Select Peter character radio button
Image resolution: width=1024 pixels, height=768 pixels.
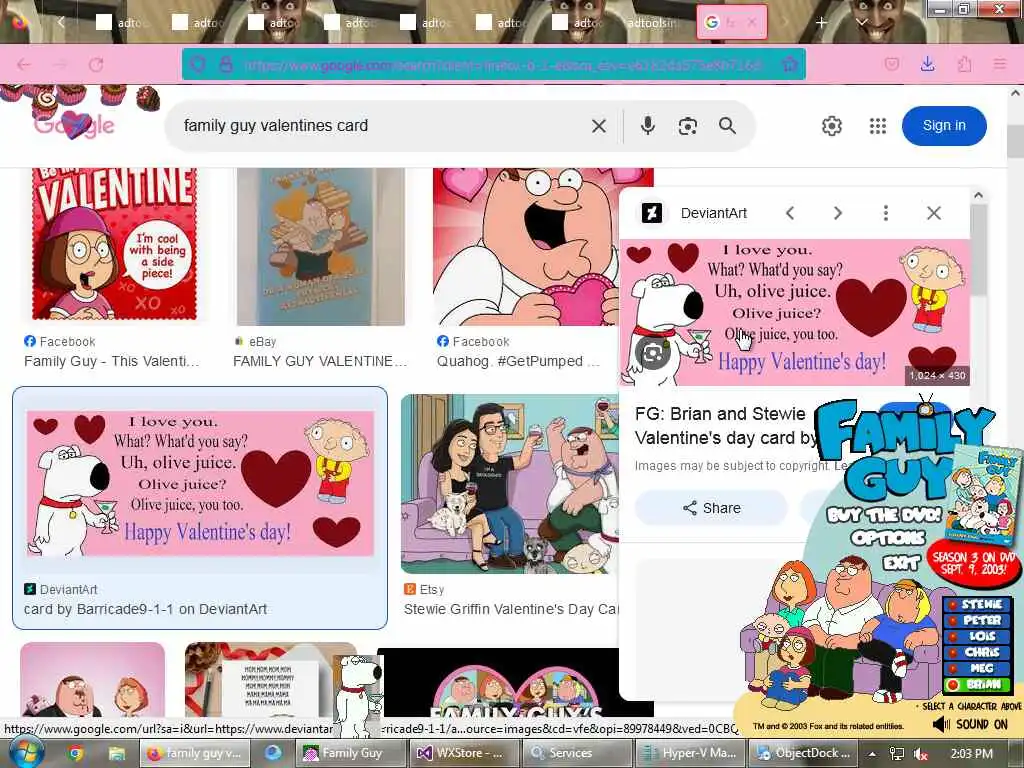(954, 620)
